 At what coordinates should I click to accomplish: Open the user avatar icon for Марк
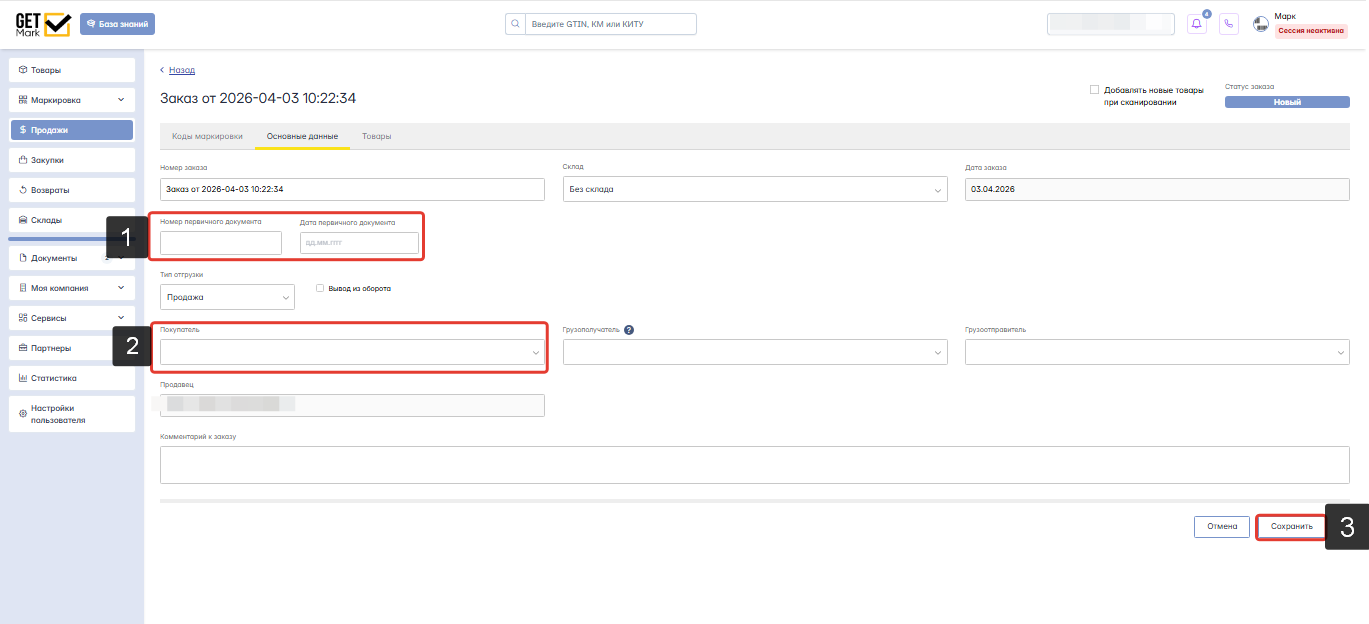point(1261,24)
